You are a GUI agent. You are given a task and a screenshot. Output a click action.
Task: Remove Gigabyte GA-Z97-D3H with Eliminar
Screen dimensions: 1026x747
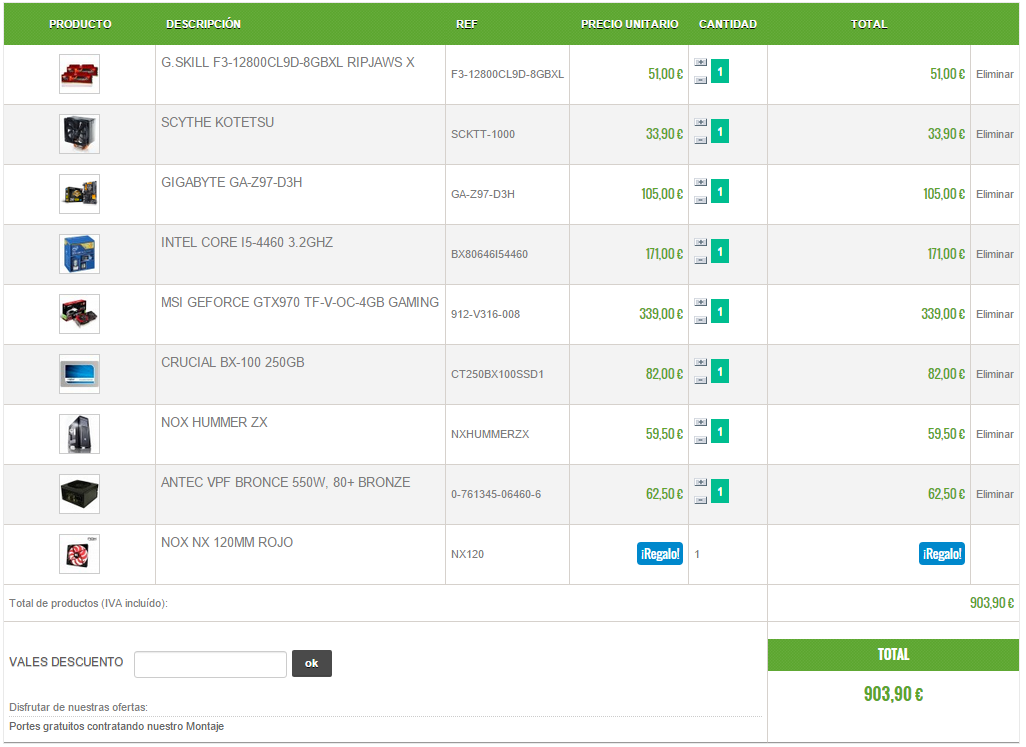pos(995,194)
